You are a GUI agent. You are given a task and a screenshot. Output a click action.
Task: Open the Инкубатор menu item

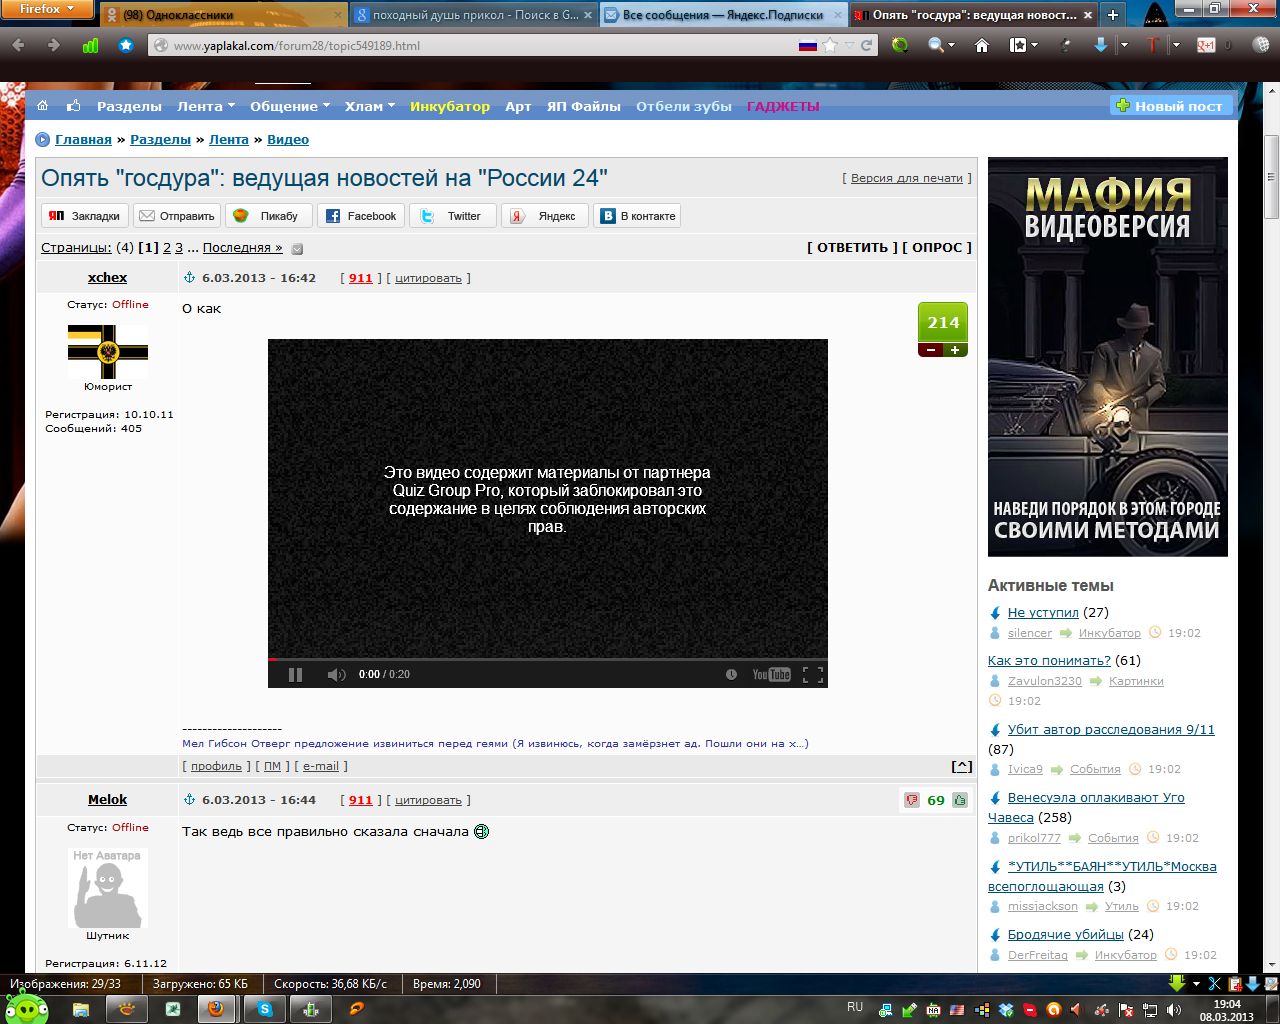[450, 106]
